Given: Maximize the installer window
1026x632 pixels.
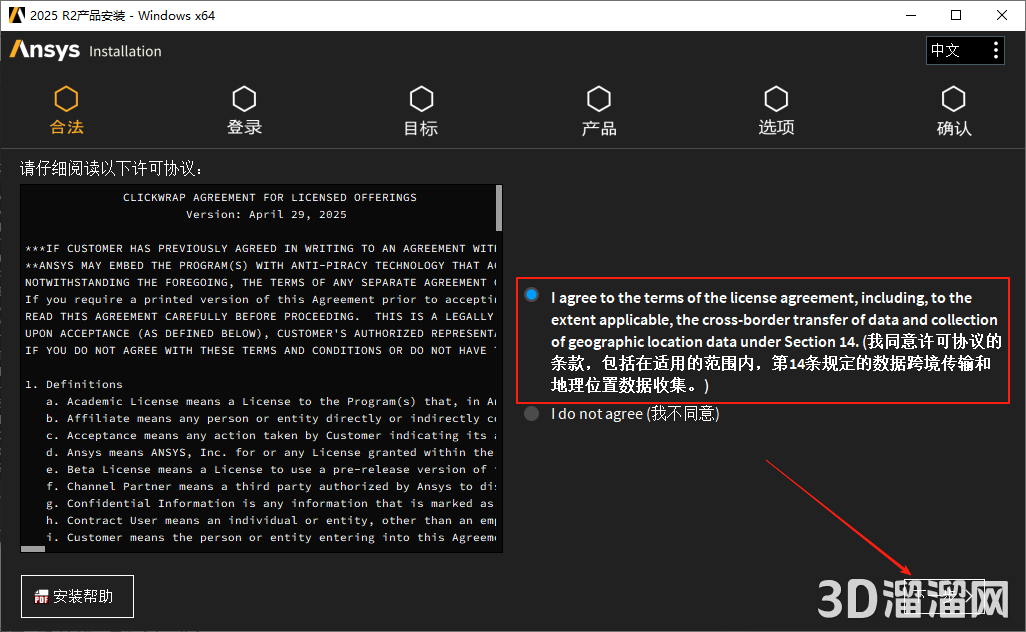Looking at the screenshot, I should 955,15.
